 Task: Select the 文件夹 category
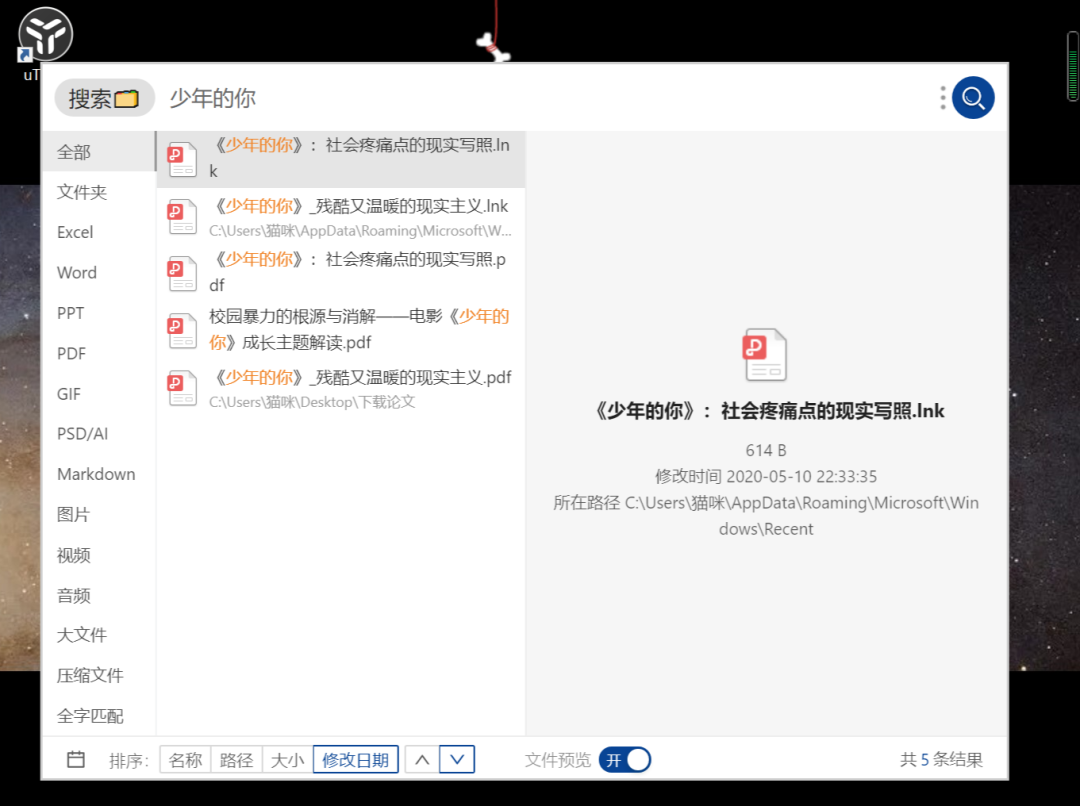point(98,192)
